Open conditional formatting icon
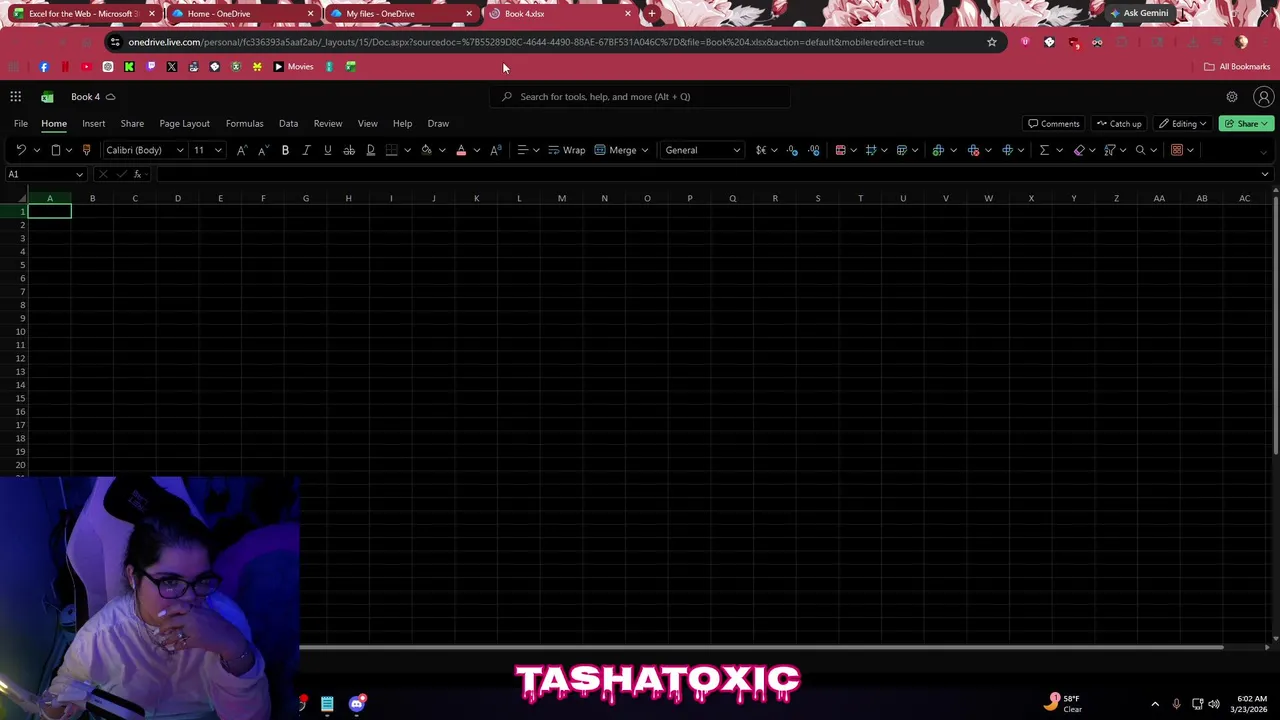 (840, 150)
